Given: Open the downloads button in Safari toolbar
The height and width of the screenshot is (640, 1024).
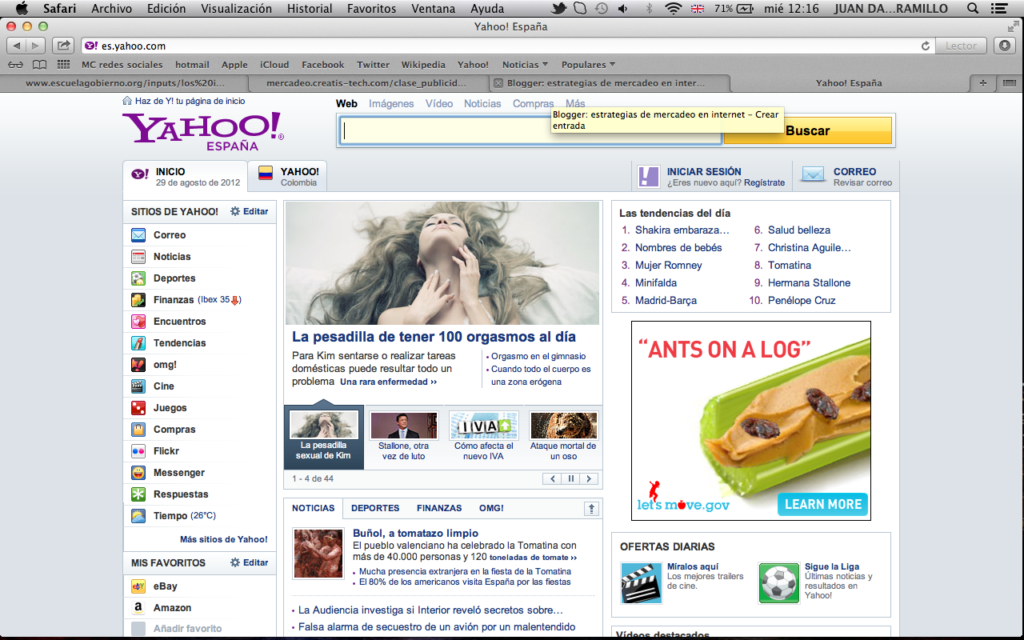Looking at the screenshot, I should (x=1004, y=46).
